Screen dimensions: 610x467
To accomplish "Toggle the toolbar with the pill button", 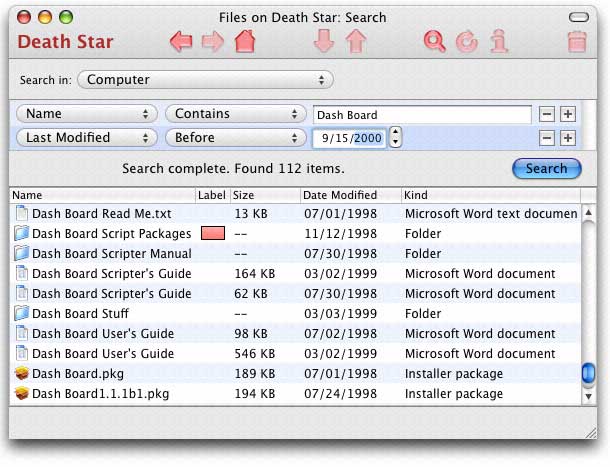I will [x=579, y=17].
